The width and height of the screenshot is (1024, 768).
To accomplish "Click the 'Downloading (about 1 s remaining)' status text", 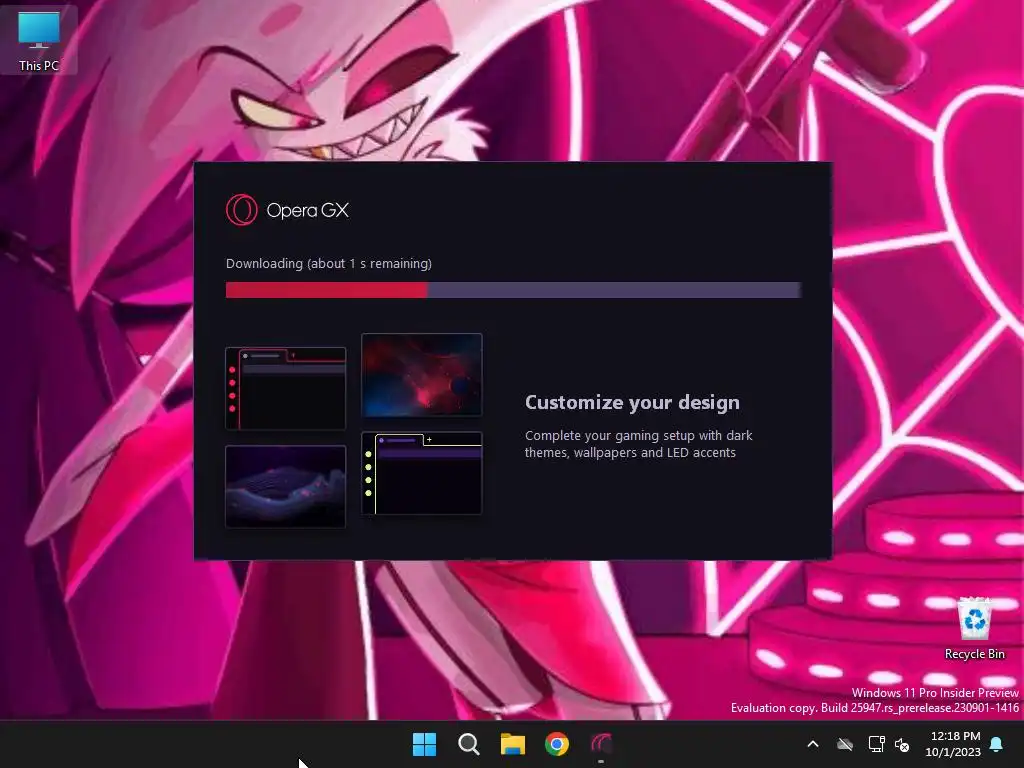I will tap(328, 263).
